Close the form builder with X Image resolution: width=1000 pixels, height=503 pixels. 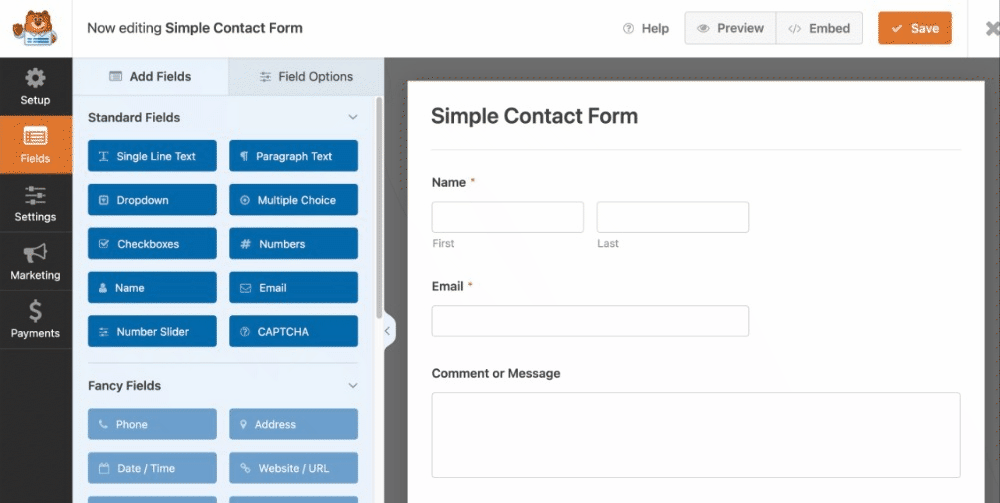pyautogui.click(x=992, y=28)
